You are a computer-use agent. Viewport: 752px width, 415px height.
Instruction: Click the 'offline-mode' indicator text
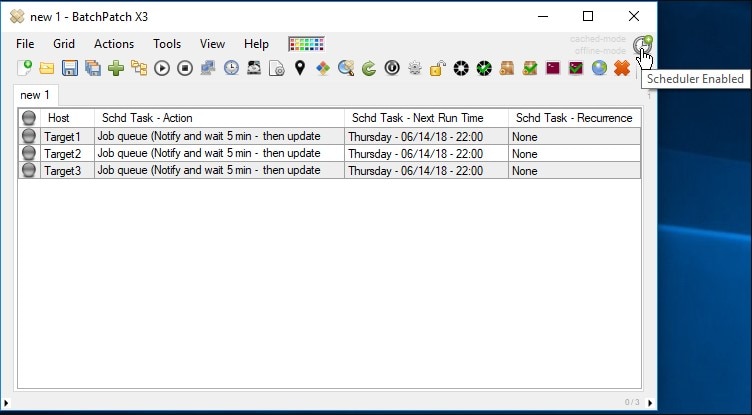tap(600, 50)
